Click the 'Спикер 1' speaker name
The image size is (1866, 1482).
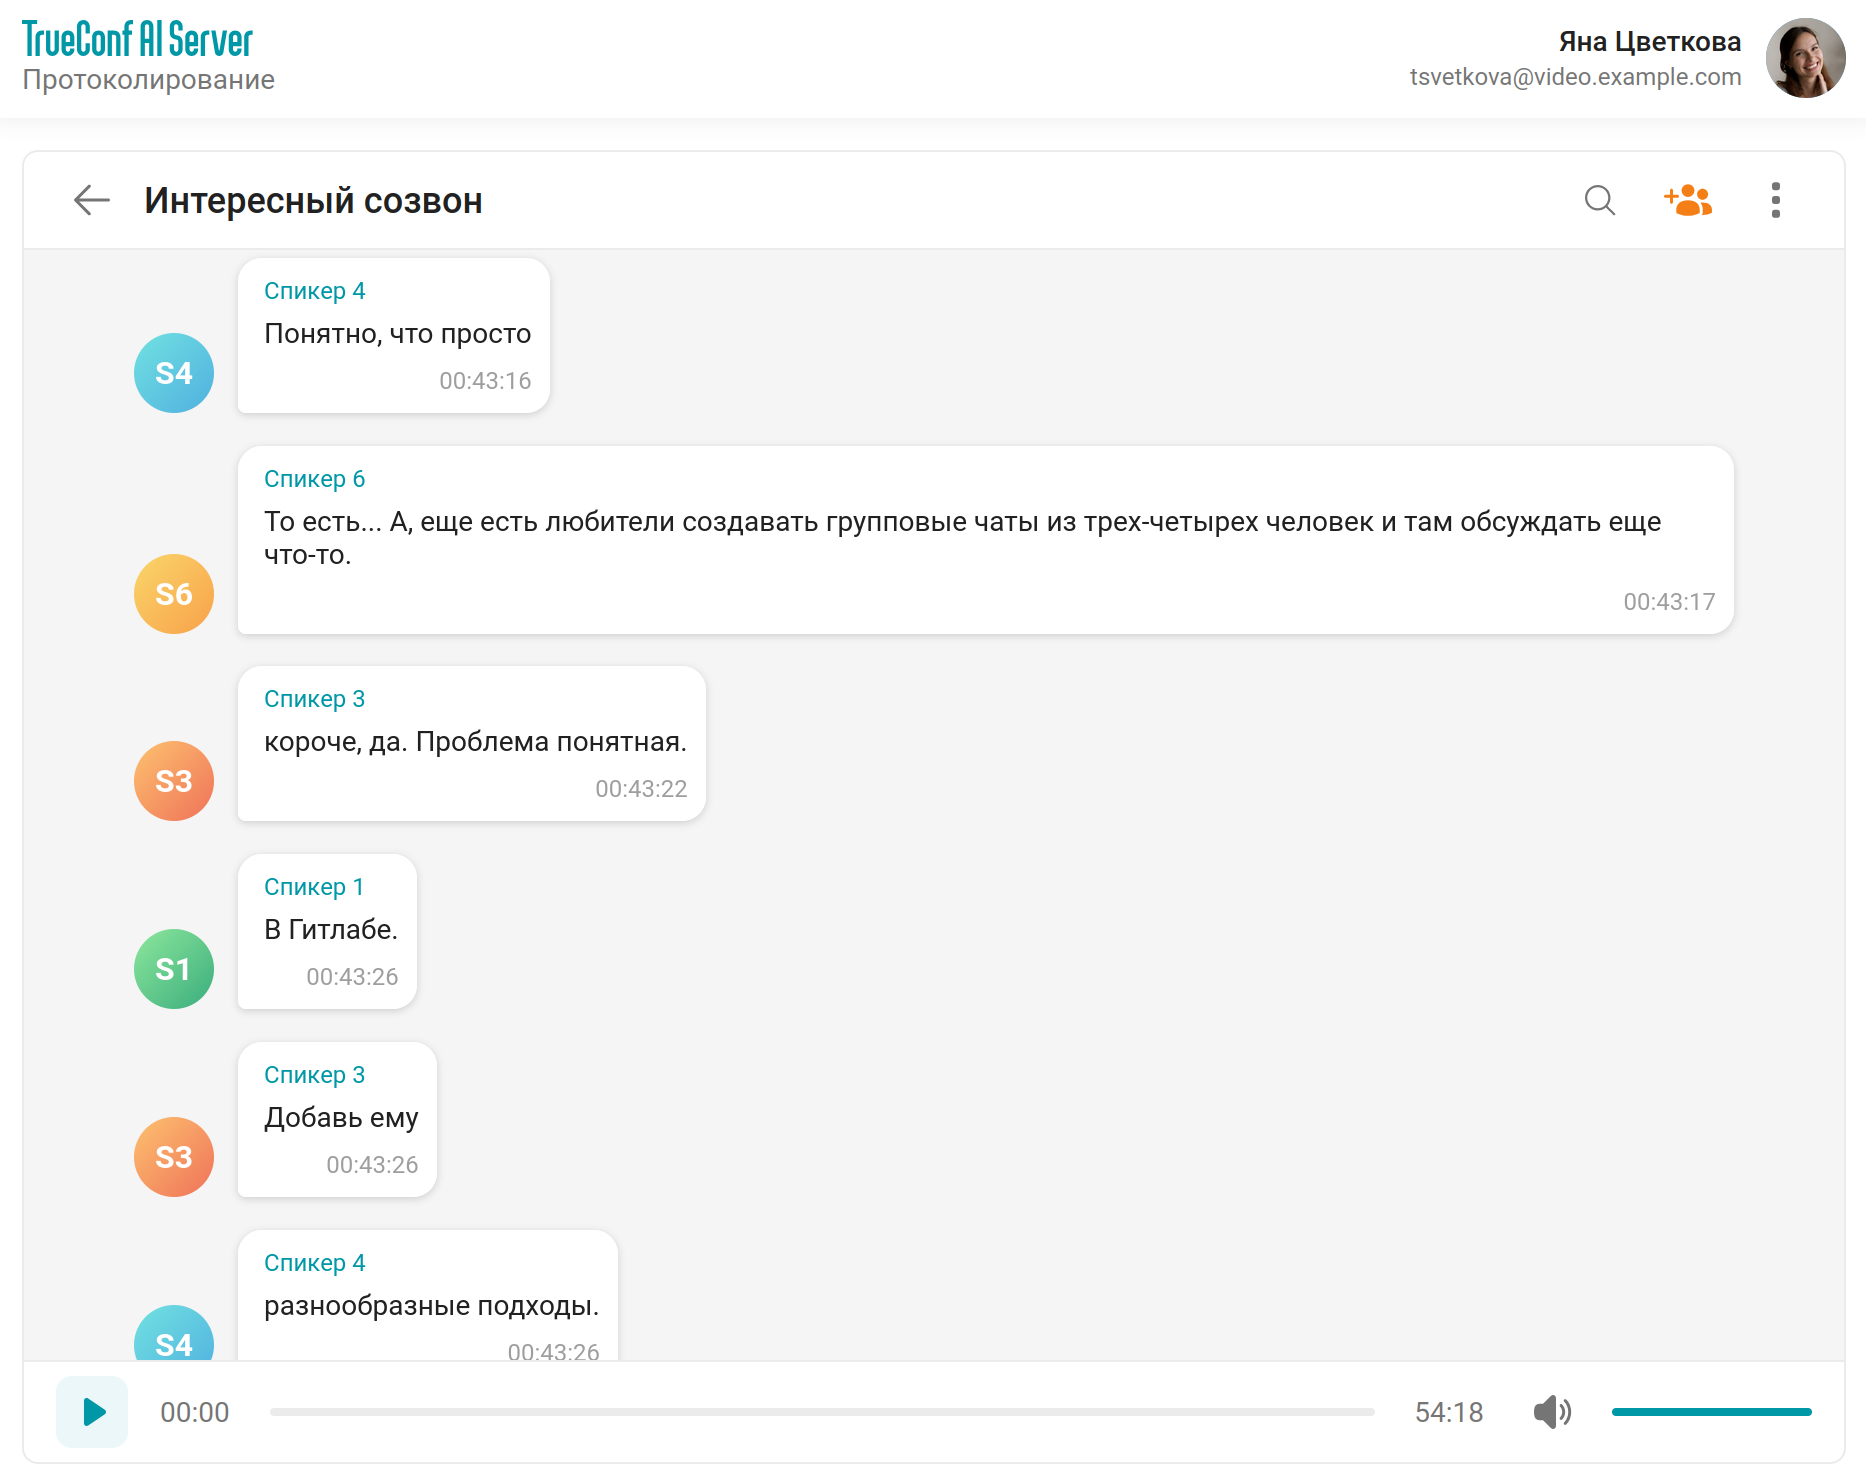[314, 887]
